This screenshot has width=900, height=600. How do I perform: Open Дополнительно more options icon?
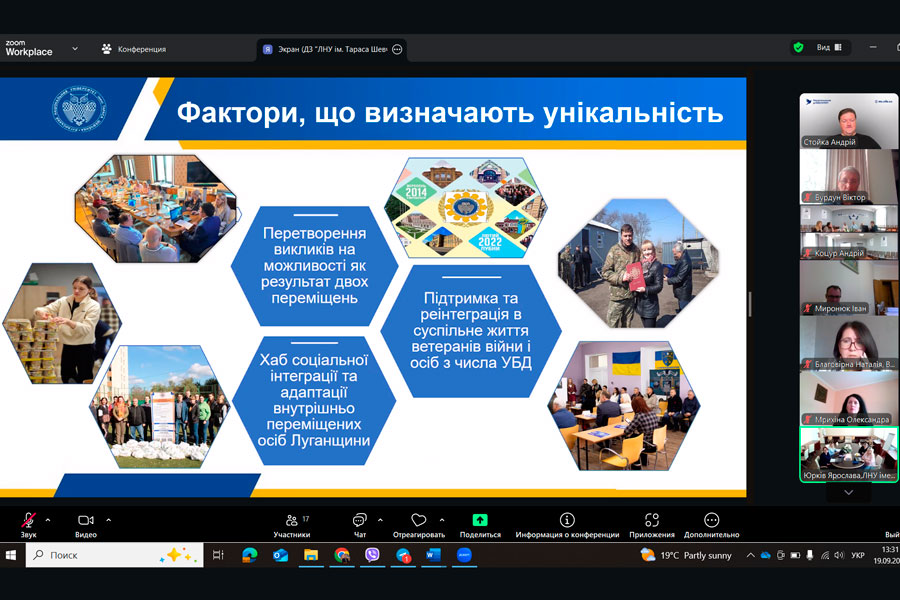tap(711, 520)
